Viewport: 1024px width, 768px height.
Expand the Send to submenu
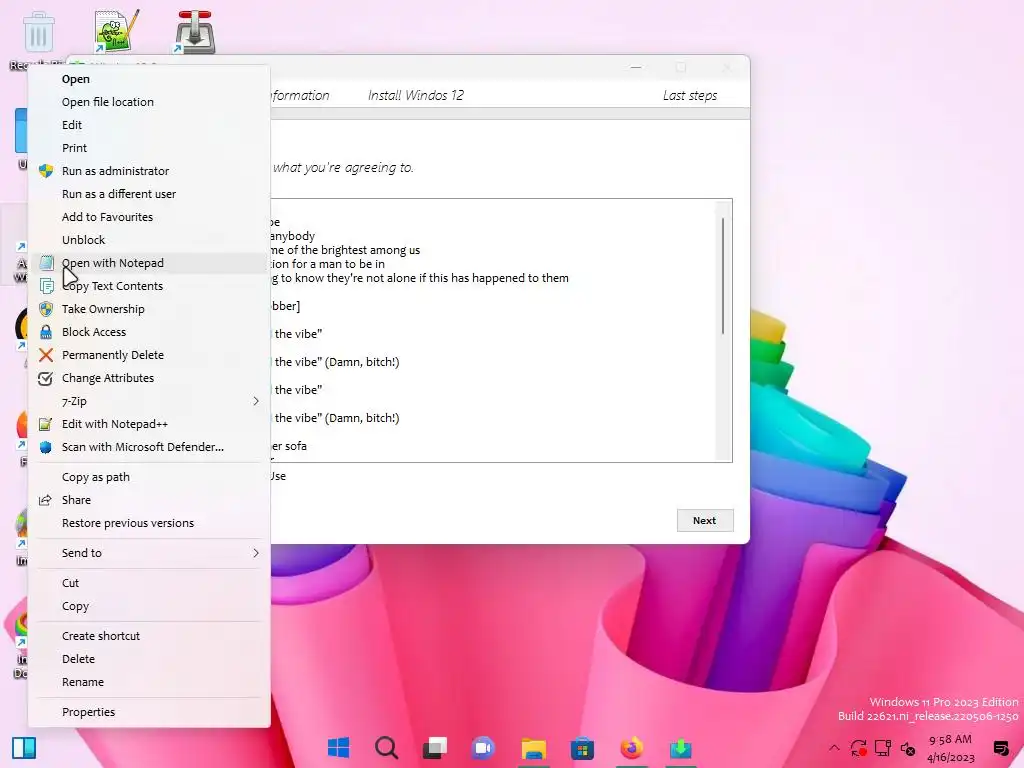(x=149, y=553)
